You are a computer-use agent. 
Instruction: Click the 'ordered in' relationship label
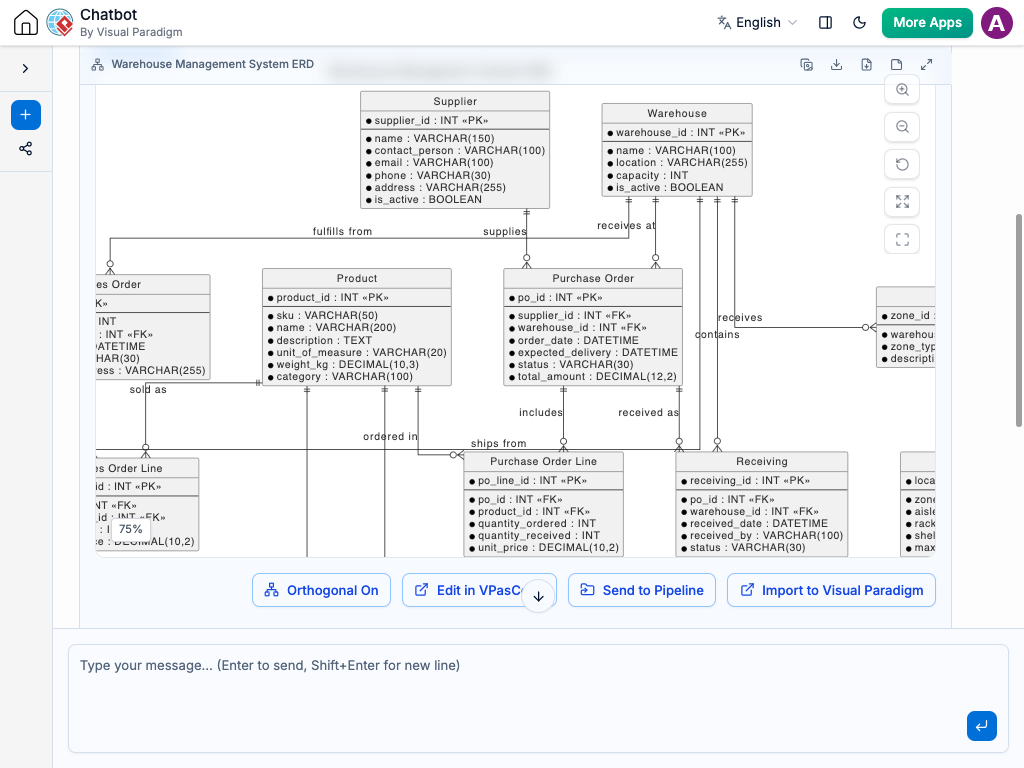(x=391, y=436)
